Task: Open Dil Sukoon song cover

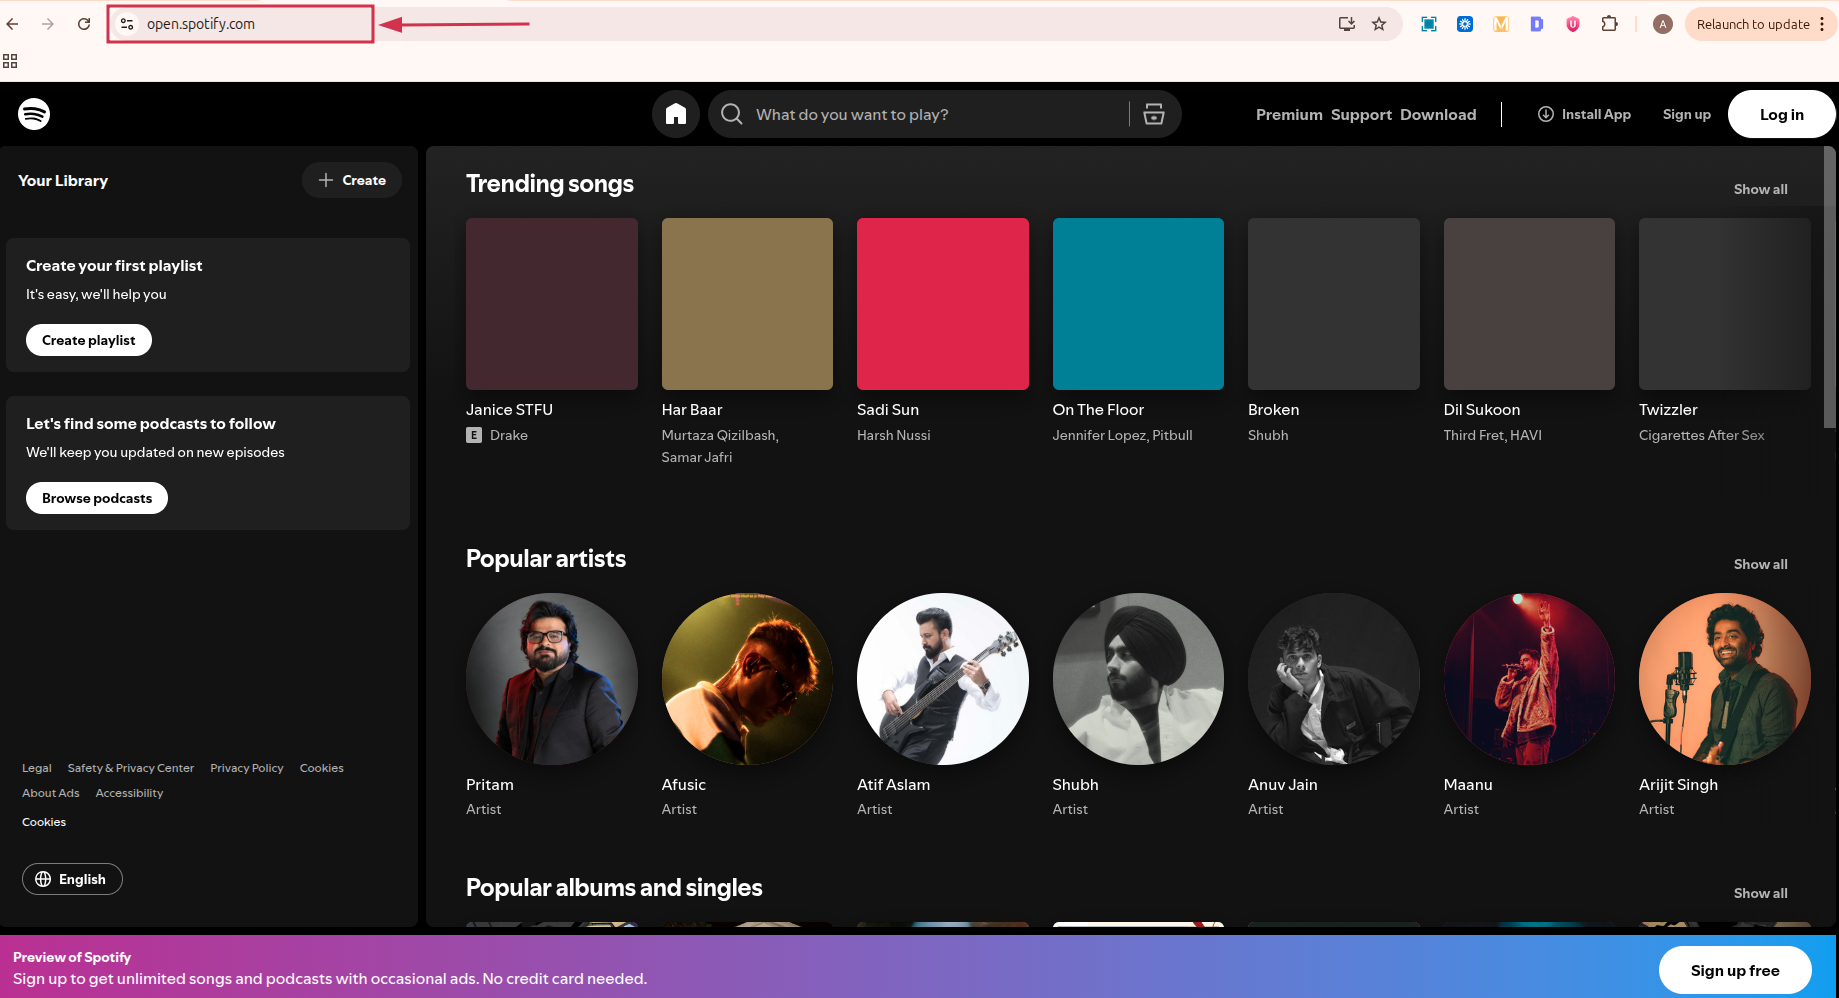Action: (1529, 304)
